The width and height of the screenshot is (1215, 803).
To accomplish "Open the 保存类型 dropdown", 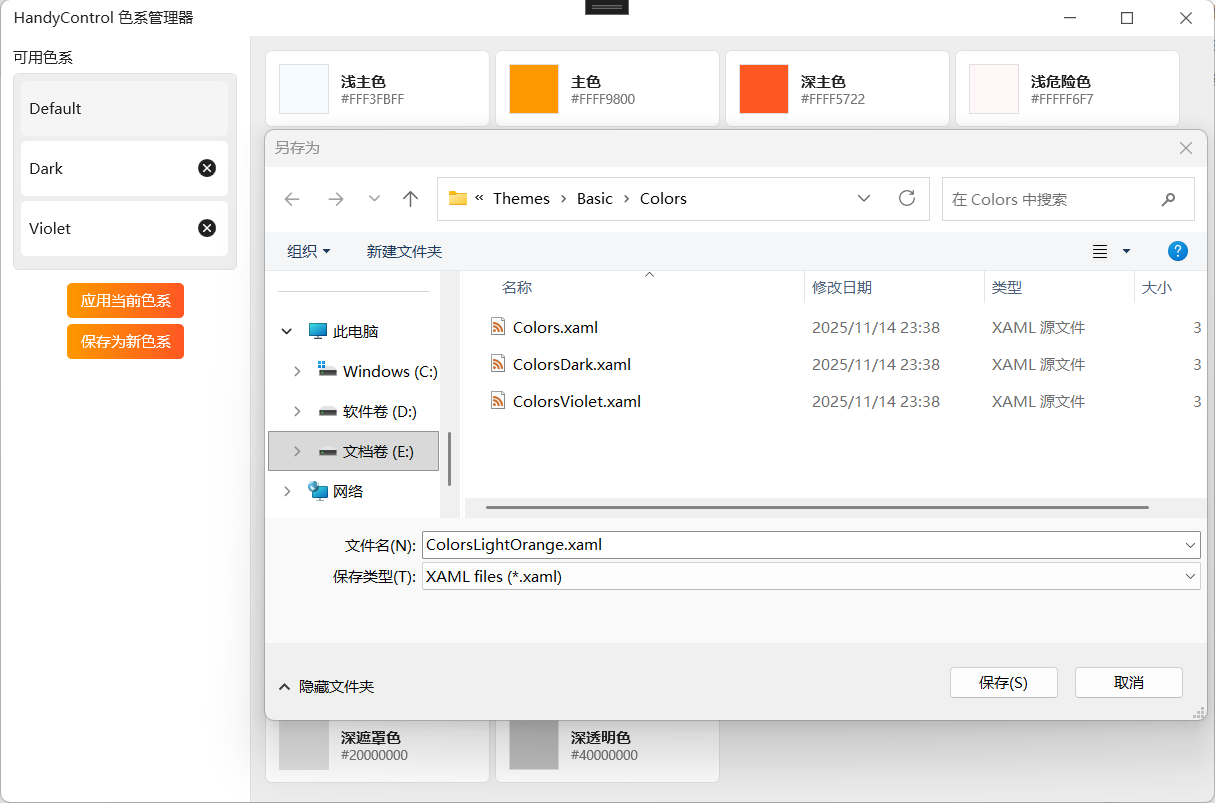I will pyautogui.click(x=1190, y=576).
